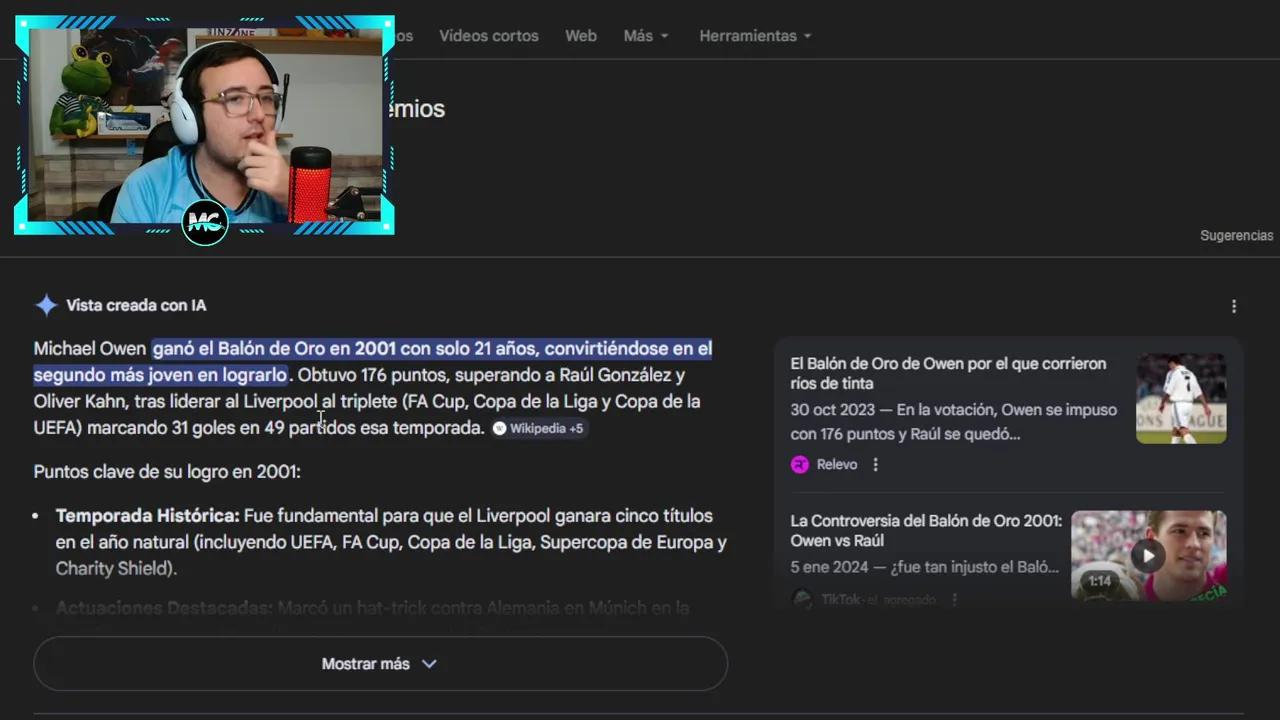
Task: Click the MC logo on webcam overlay
Action: [x=205, y=222]
